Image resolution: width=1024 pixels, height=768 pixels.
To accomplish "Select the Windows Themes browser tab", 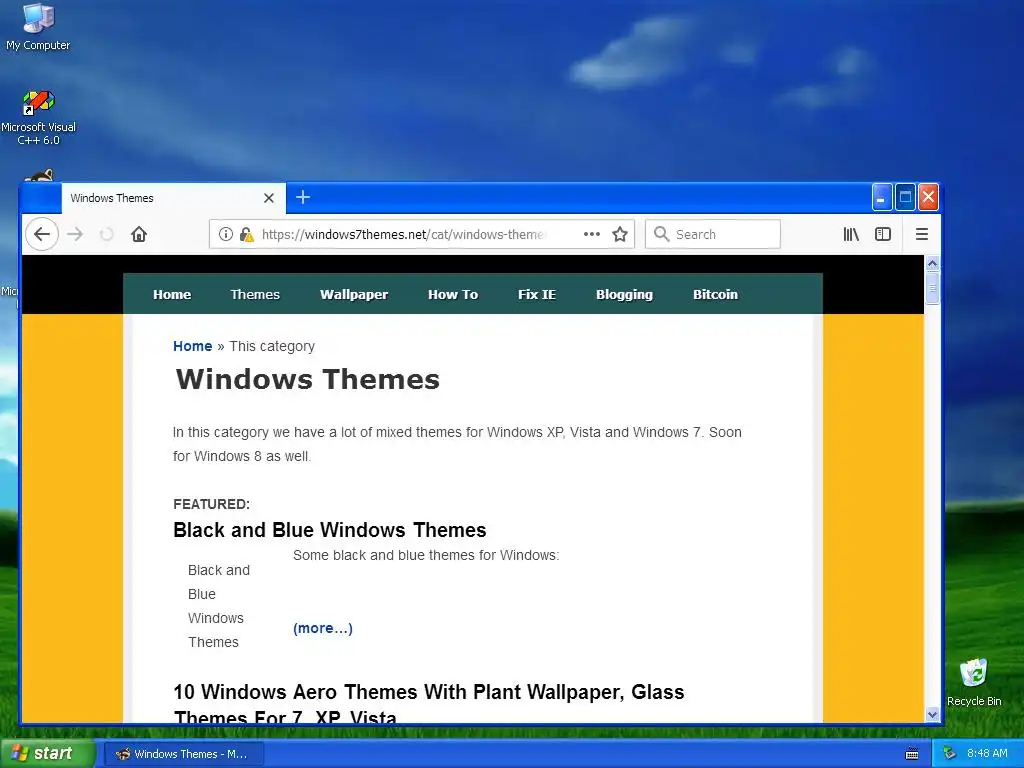I will [174, 198].
